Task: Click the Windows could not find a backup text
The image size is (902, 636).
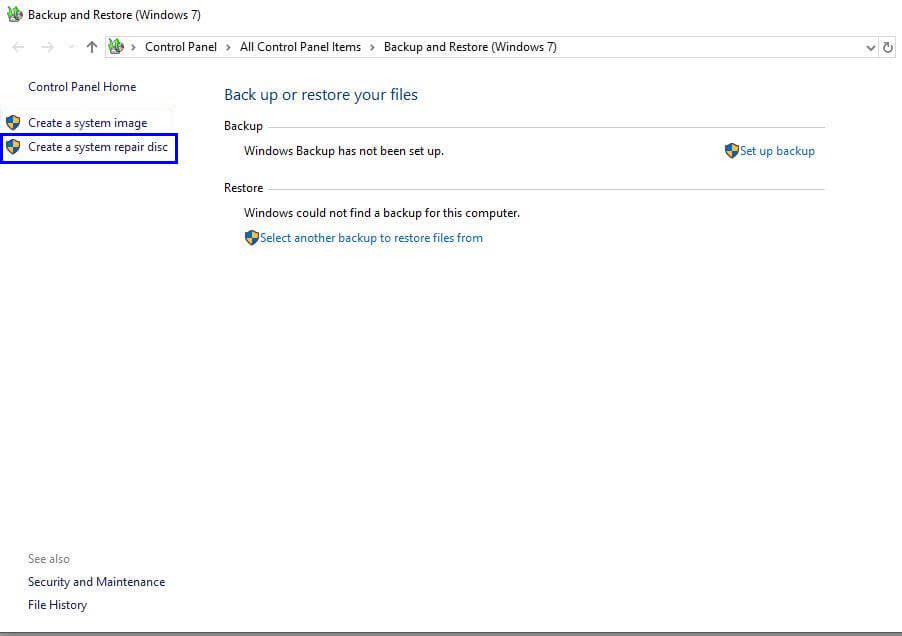Action: pos(382,213)
